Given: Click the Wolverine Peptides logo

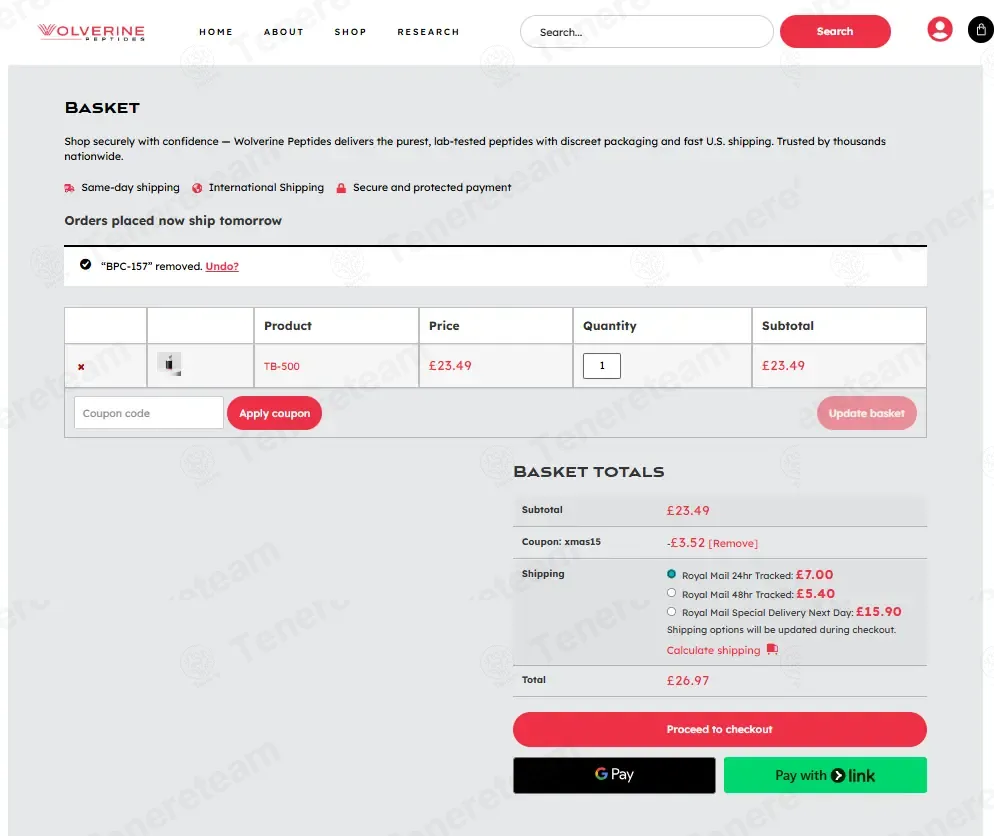Looking at the screenshot, I should tap(91, 32).
